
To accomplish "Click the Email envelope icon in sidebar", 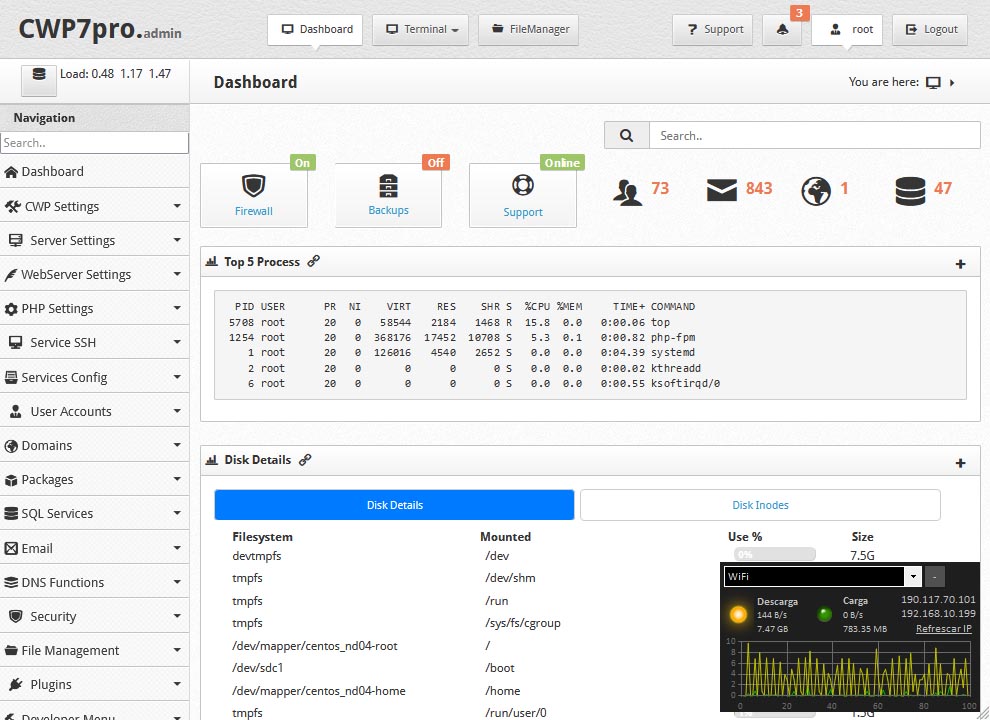I will (11, 548).
